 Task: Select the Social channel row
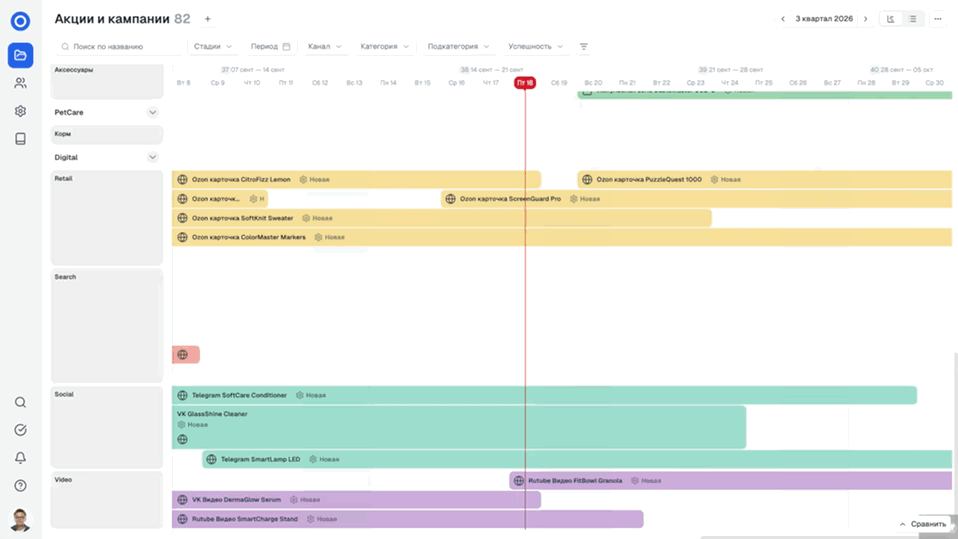(107, 427)
